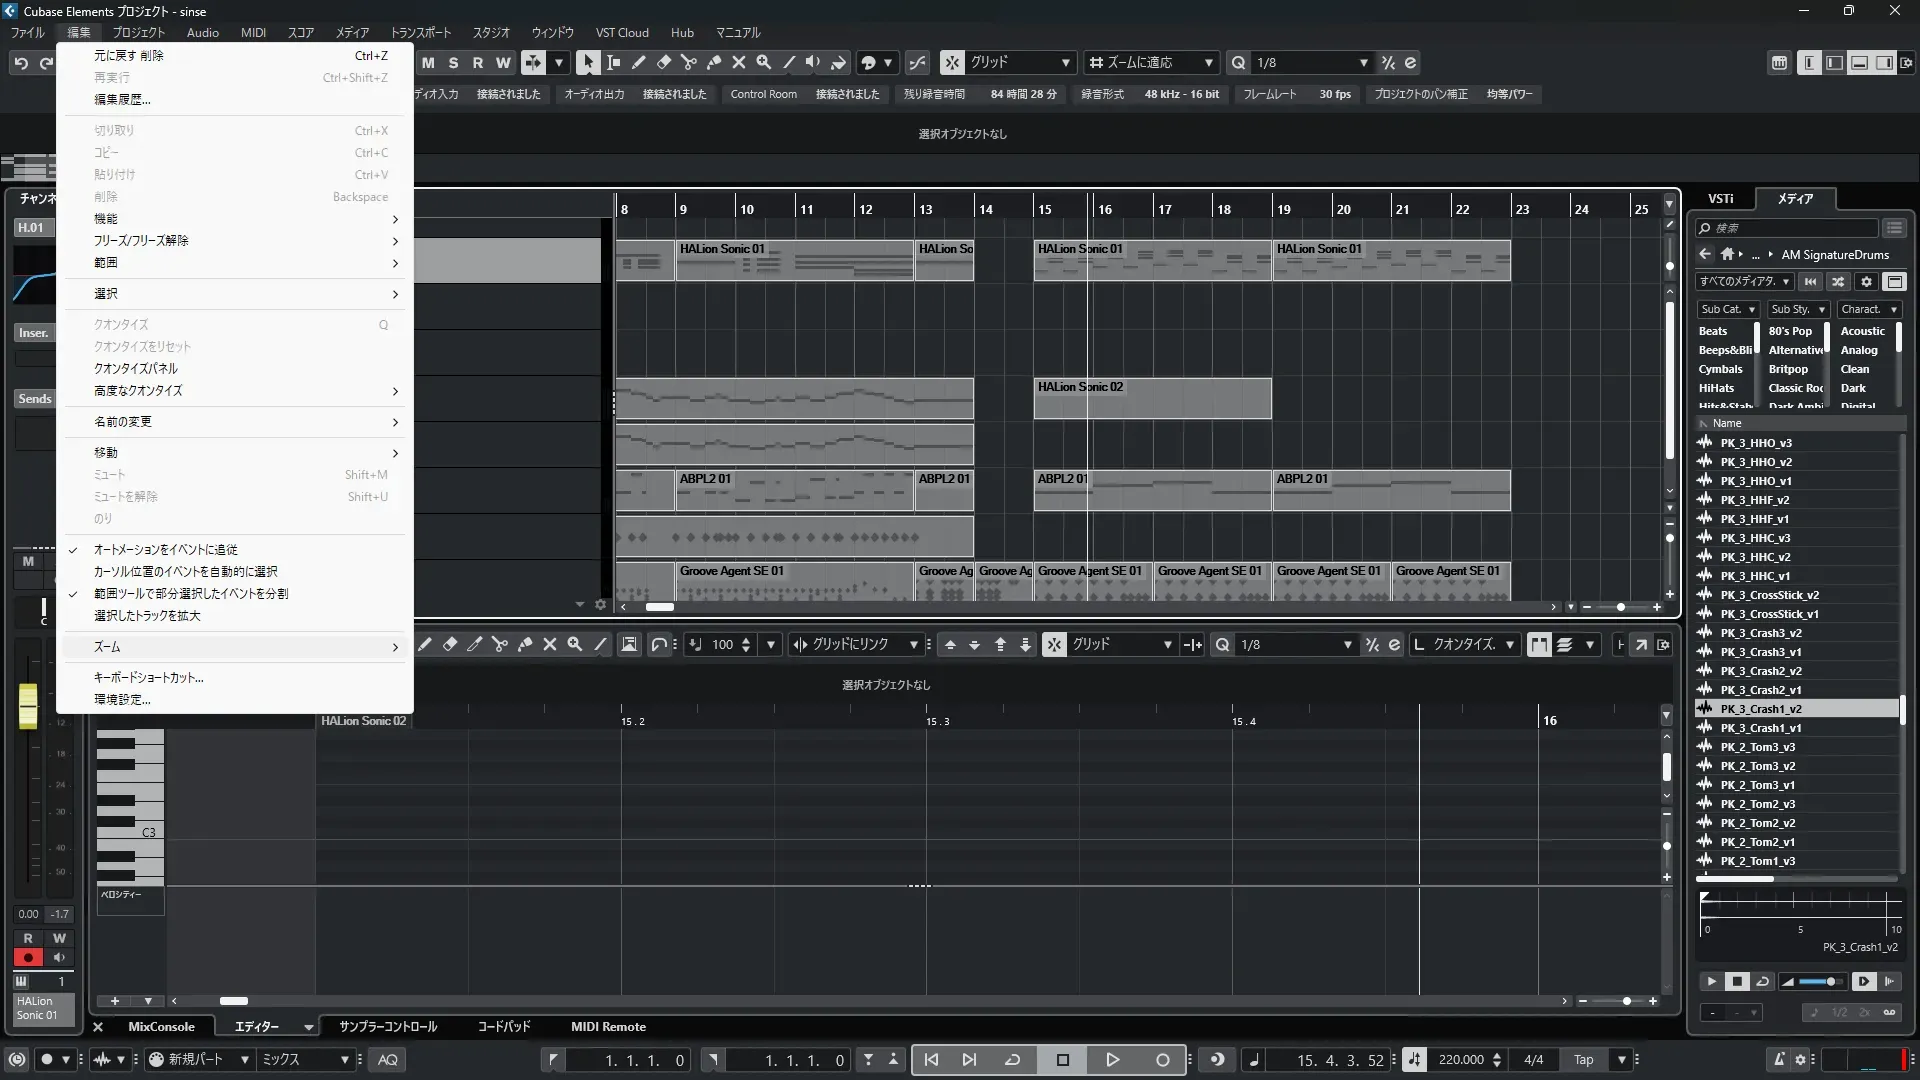Switch to the VSTi tab
Viewport: 1920px width, 1080px height.
pos(1720,199)
